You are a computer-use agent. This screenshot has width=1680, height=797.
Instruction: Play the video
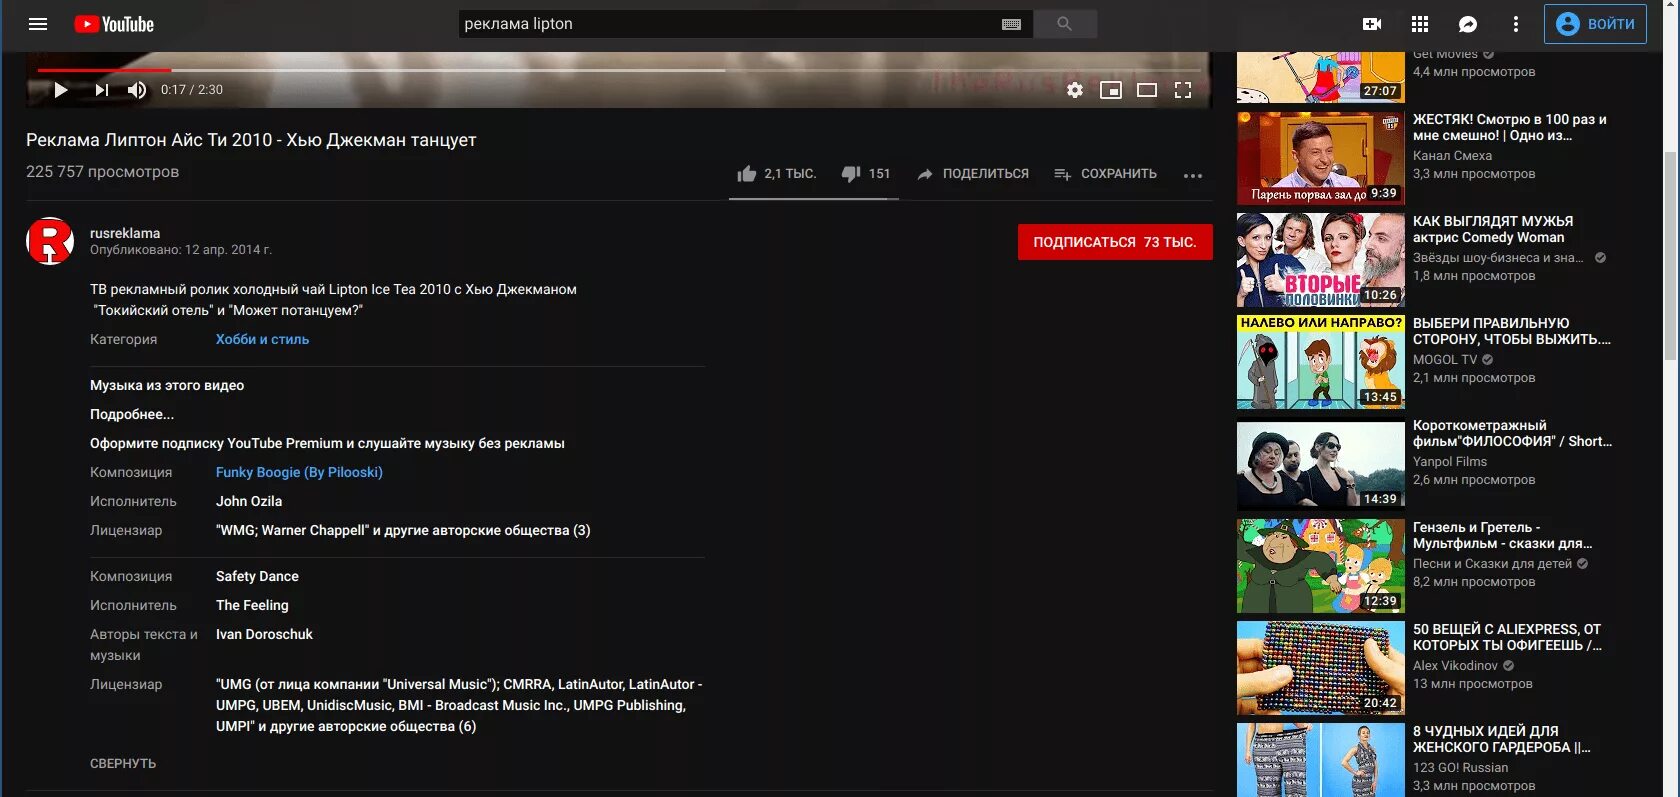coord(60,90)
